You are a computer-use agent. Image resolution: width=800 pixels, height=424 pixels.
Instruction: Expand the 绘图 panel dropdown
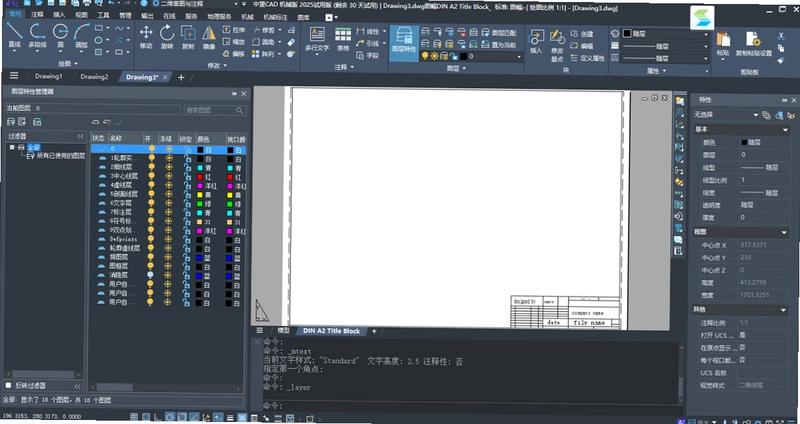click(68, 64)
